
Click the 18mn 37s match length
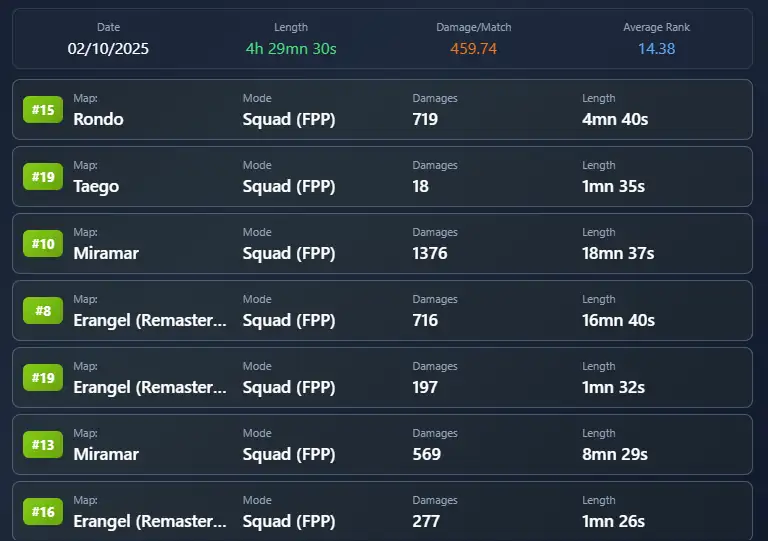tap(618, 253)
